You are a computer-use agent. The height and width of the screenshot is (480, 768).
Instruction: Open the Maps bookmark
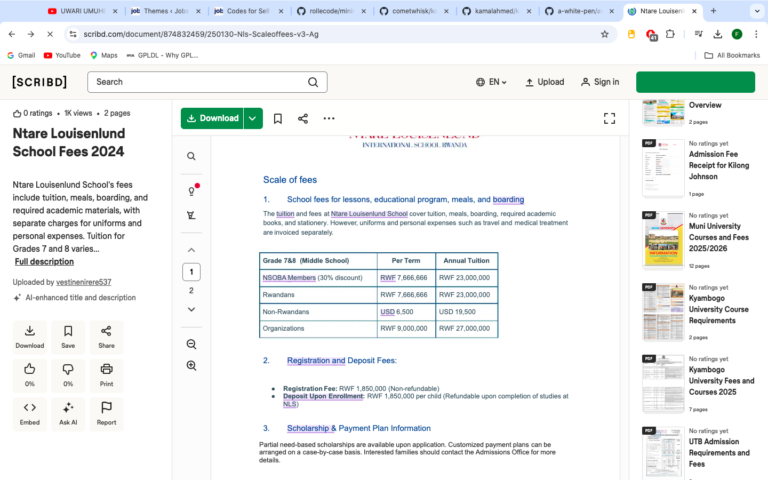pyautogui.click(x=104, y=55)
